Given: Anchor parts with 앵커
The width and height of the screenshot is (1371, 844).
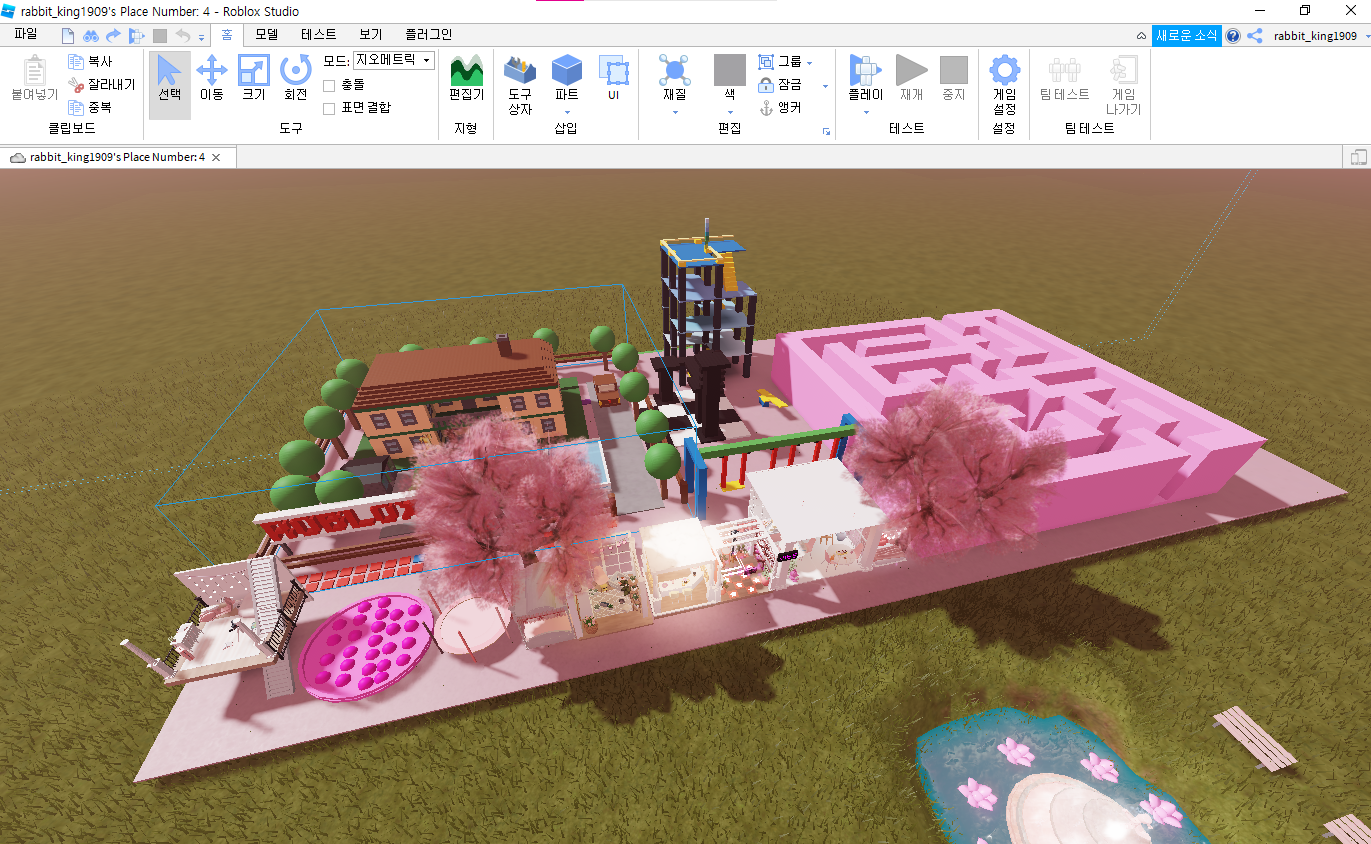Looking at the screenshot, I should pyautogui.click(x=780, y=107).
